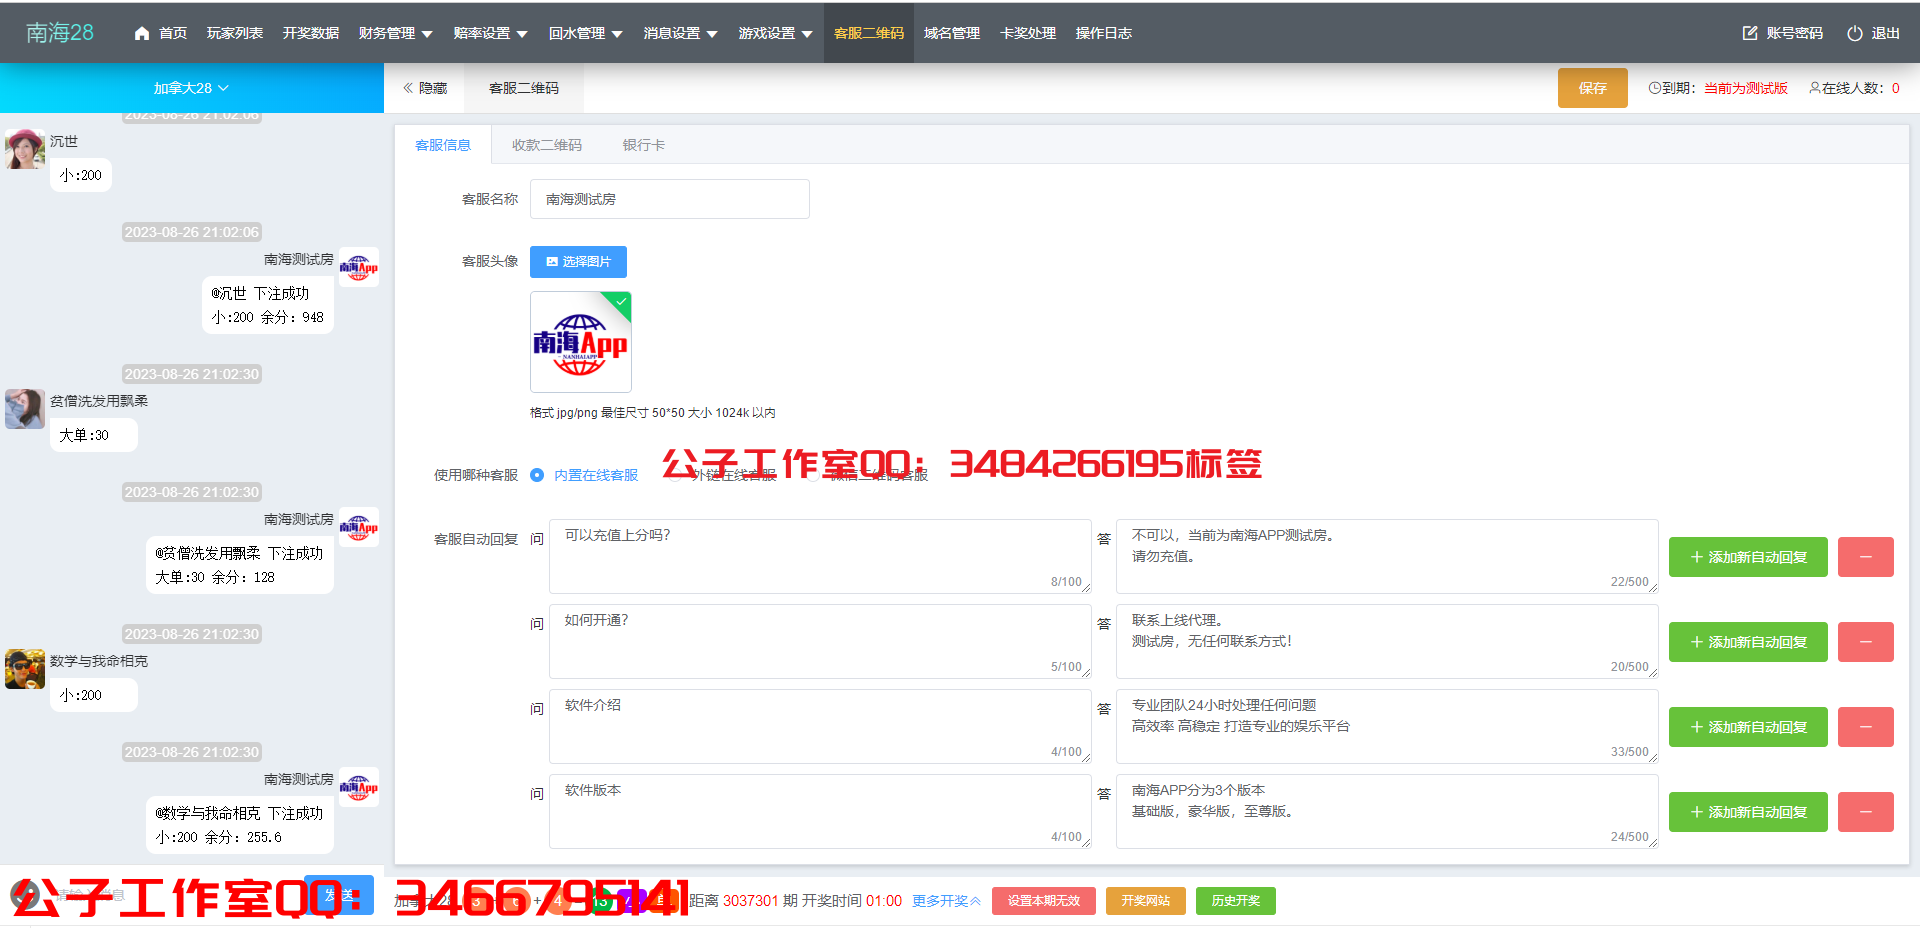The width and height of the screenshot is (1920, 928).
Task: Open 客服二维码 in top navigation
Action: coord(869,33)
